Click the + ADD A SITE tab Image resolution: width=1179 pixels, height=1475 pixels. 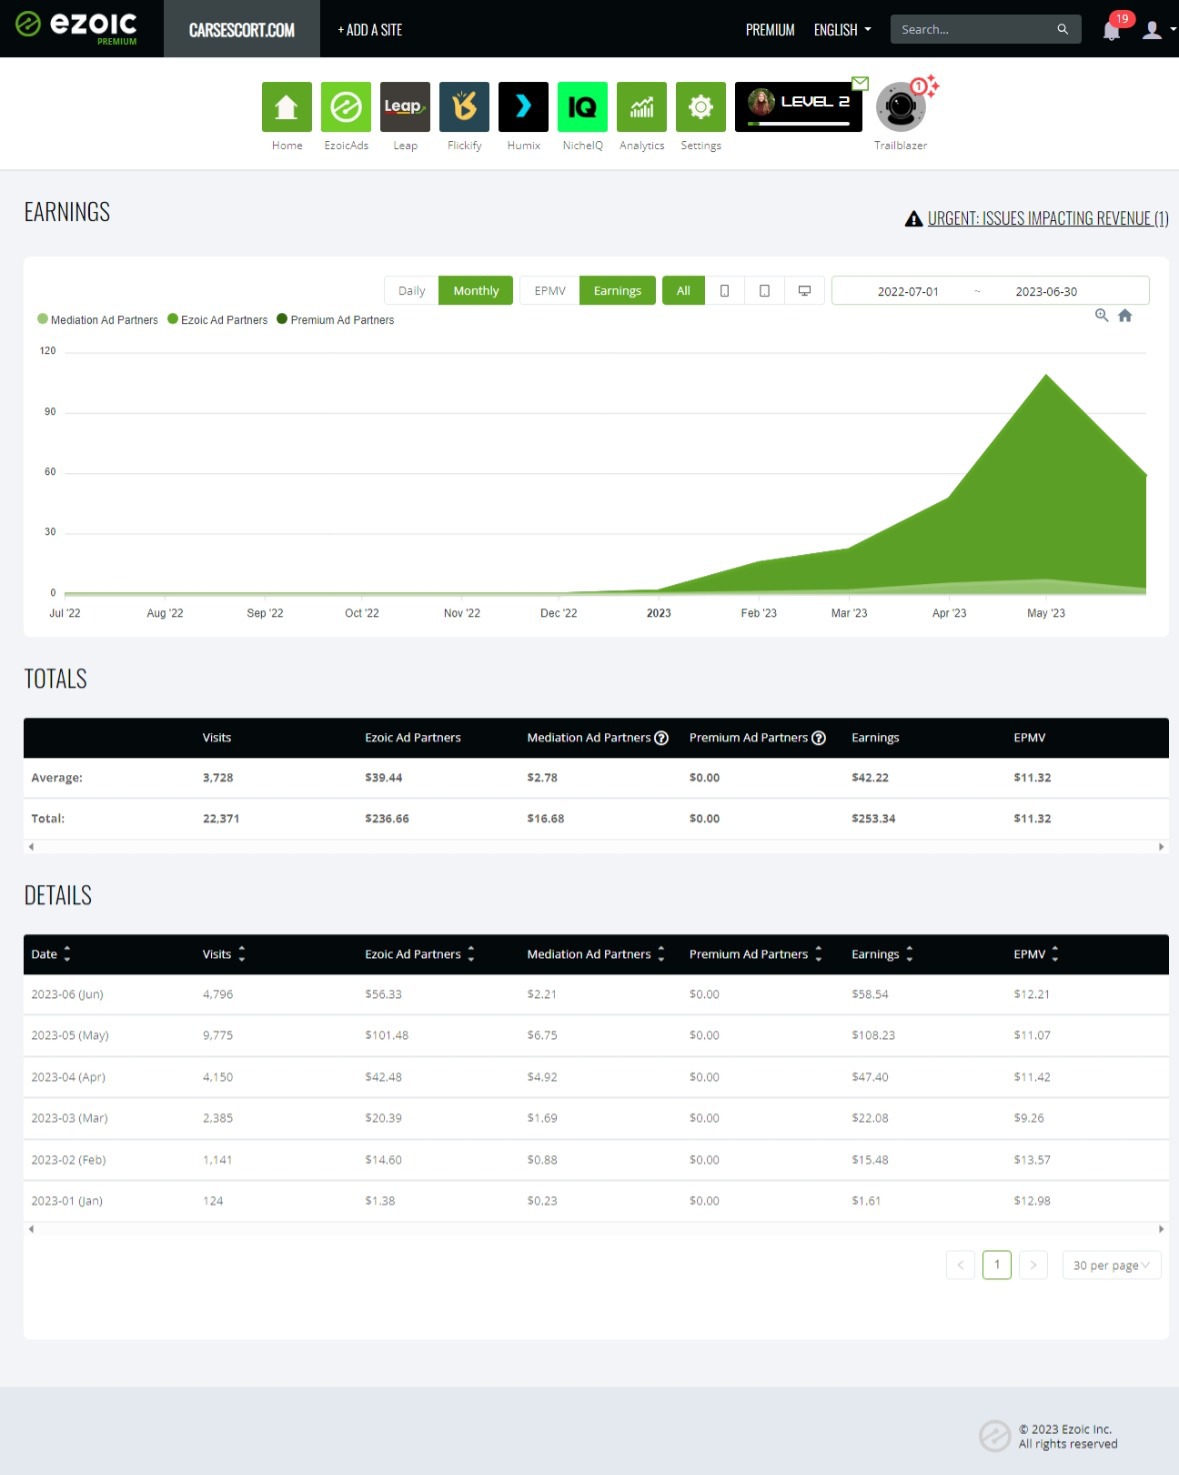point(370,30)
